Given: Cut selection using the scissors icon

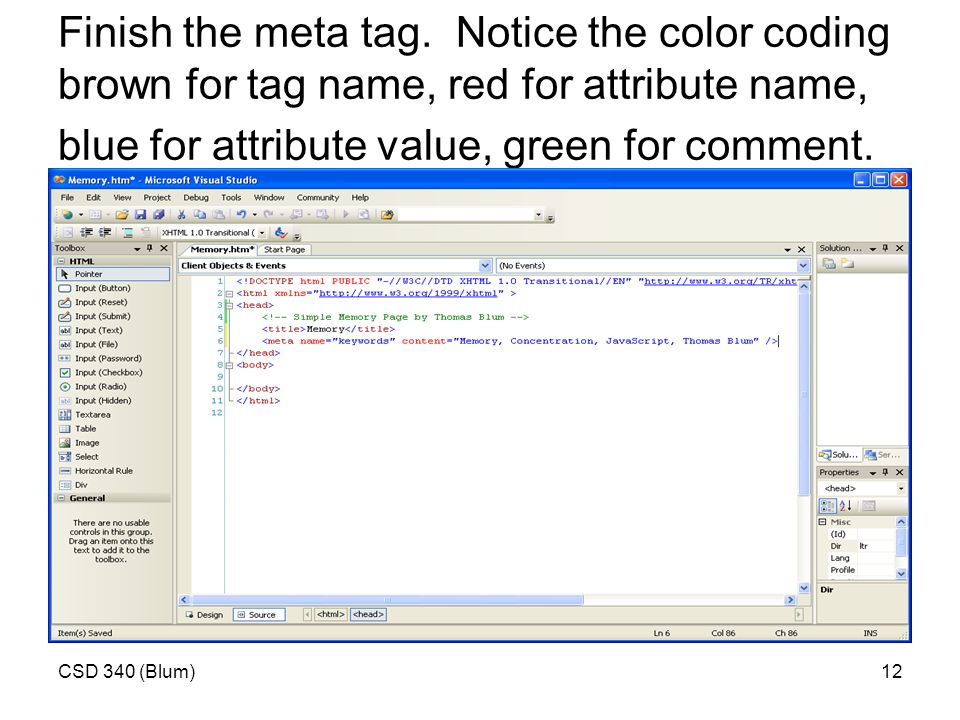Looking at the screenshot, I should click(x=181, y=215).
